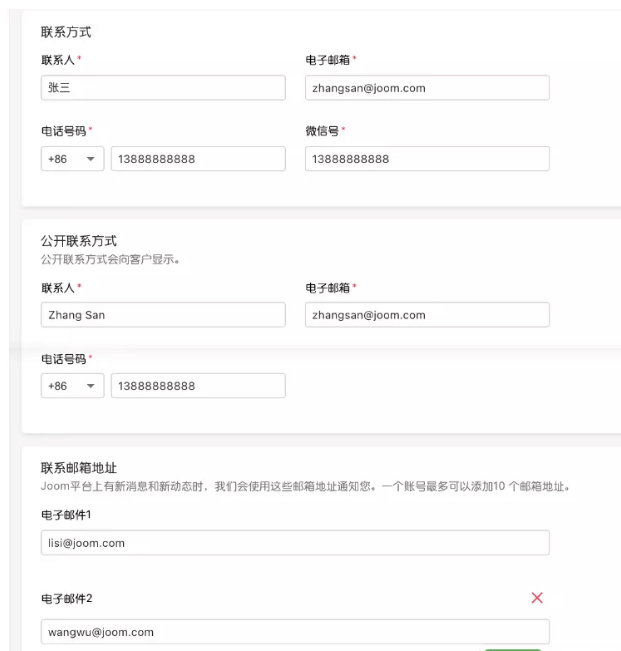Focus the 电子邮箱 field in 公开联系方式 section
Image resolution: width=621 pixels, height=651 pixels.
click(x=427, y=315)
